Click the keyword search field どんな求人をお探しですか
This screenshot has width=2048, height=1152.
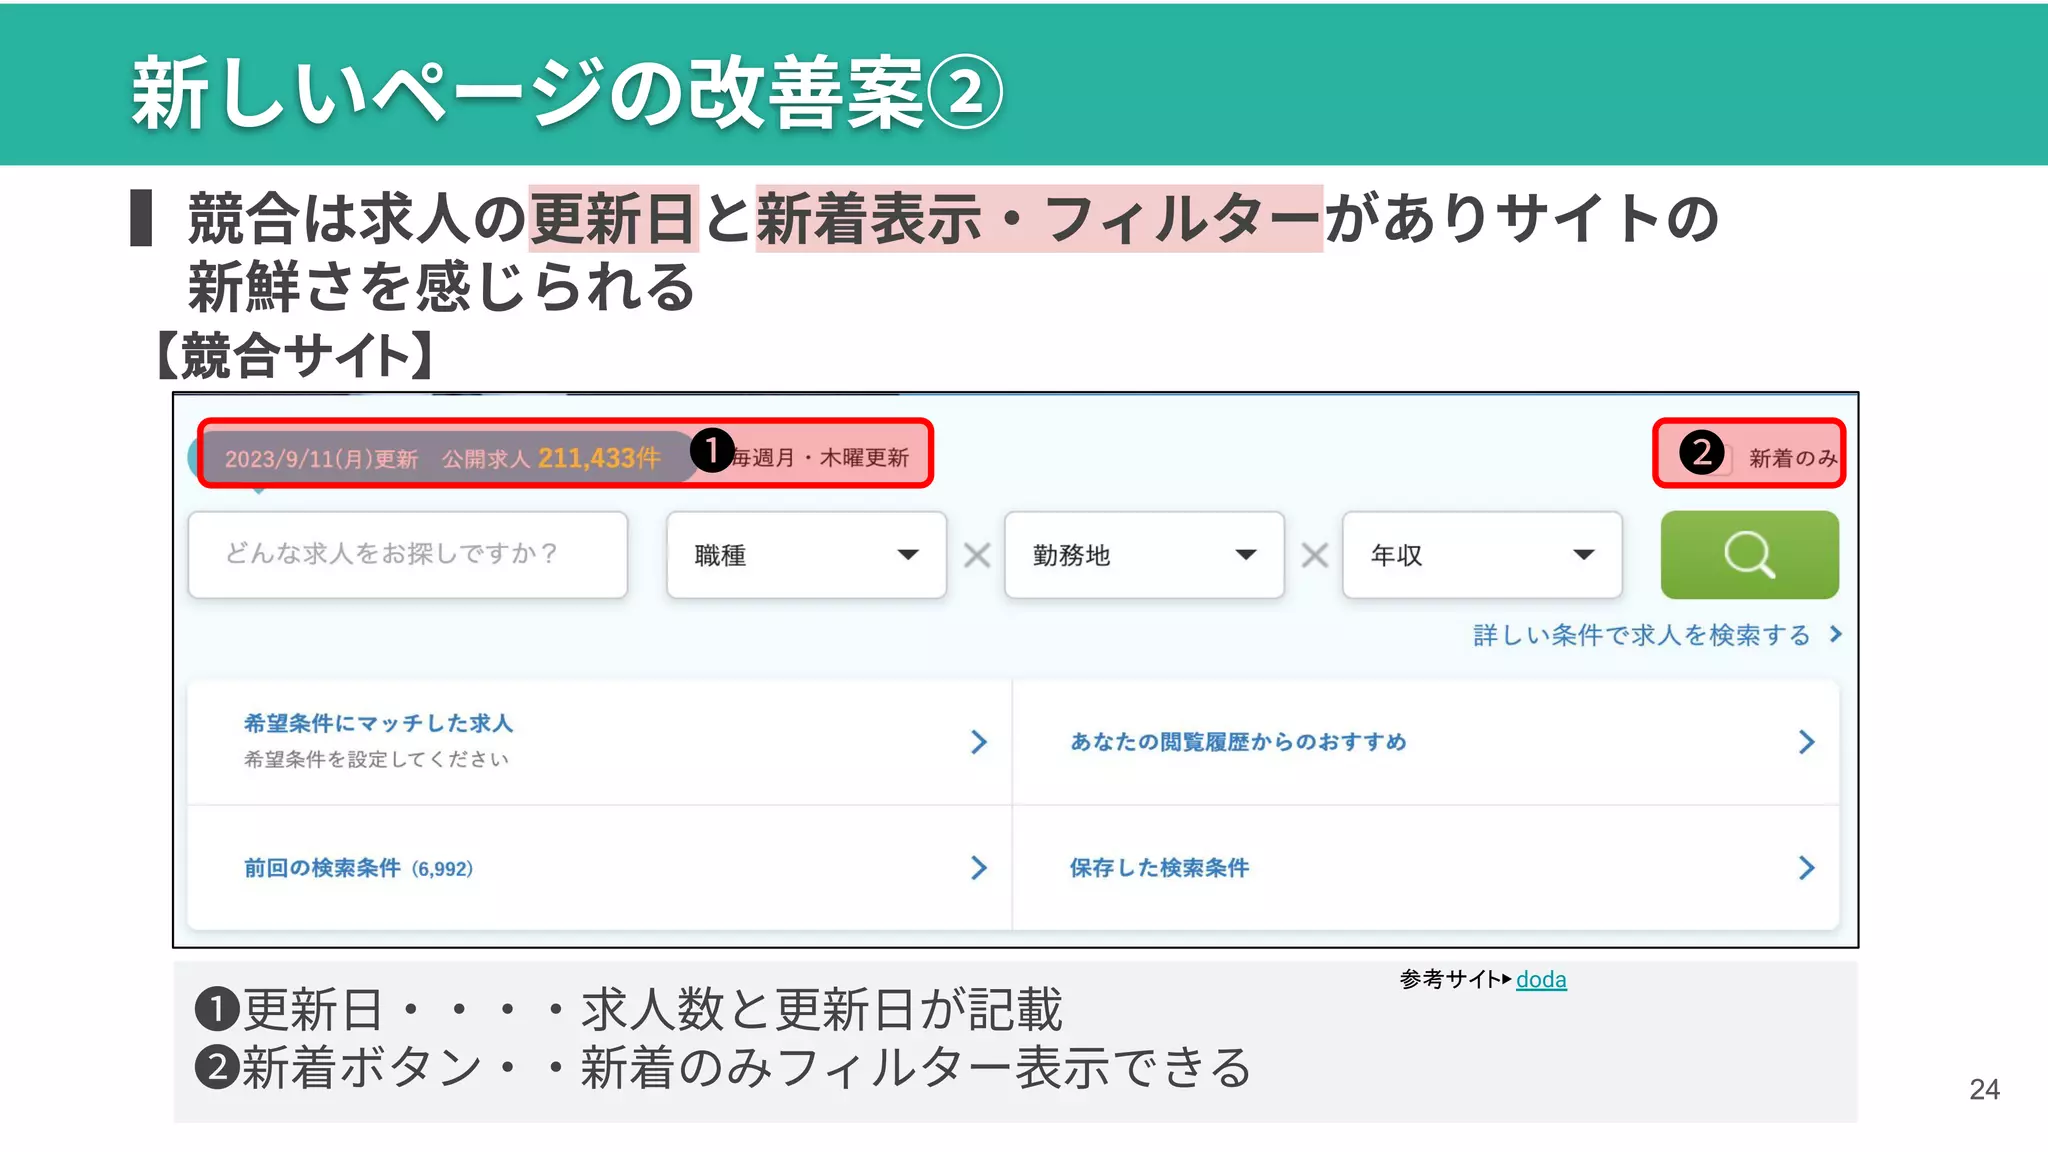(x=408, y=555)
